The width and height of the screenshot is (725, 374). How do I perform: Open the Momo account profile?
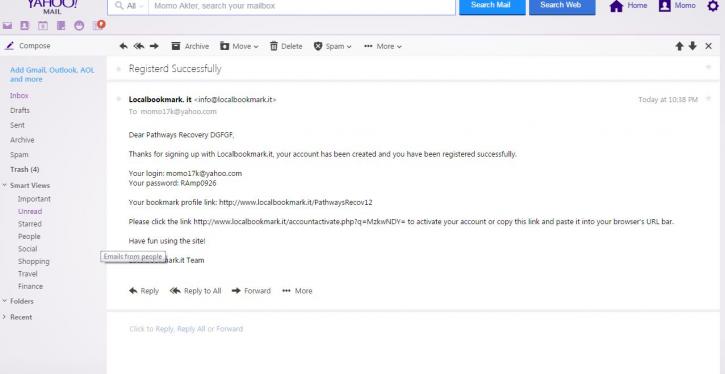pos(677,6)
